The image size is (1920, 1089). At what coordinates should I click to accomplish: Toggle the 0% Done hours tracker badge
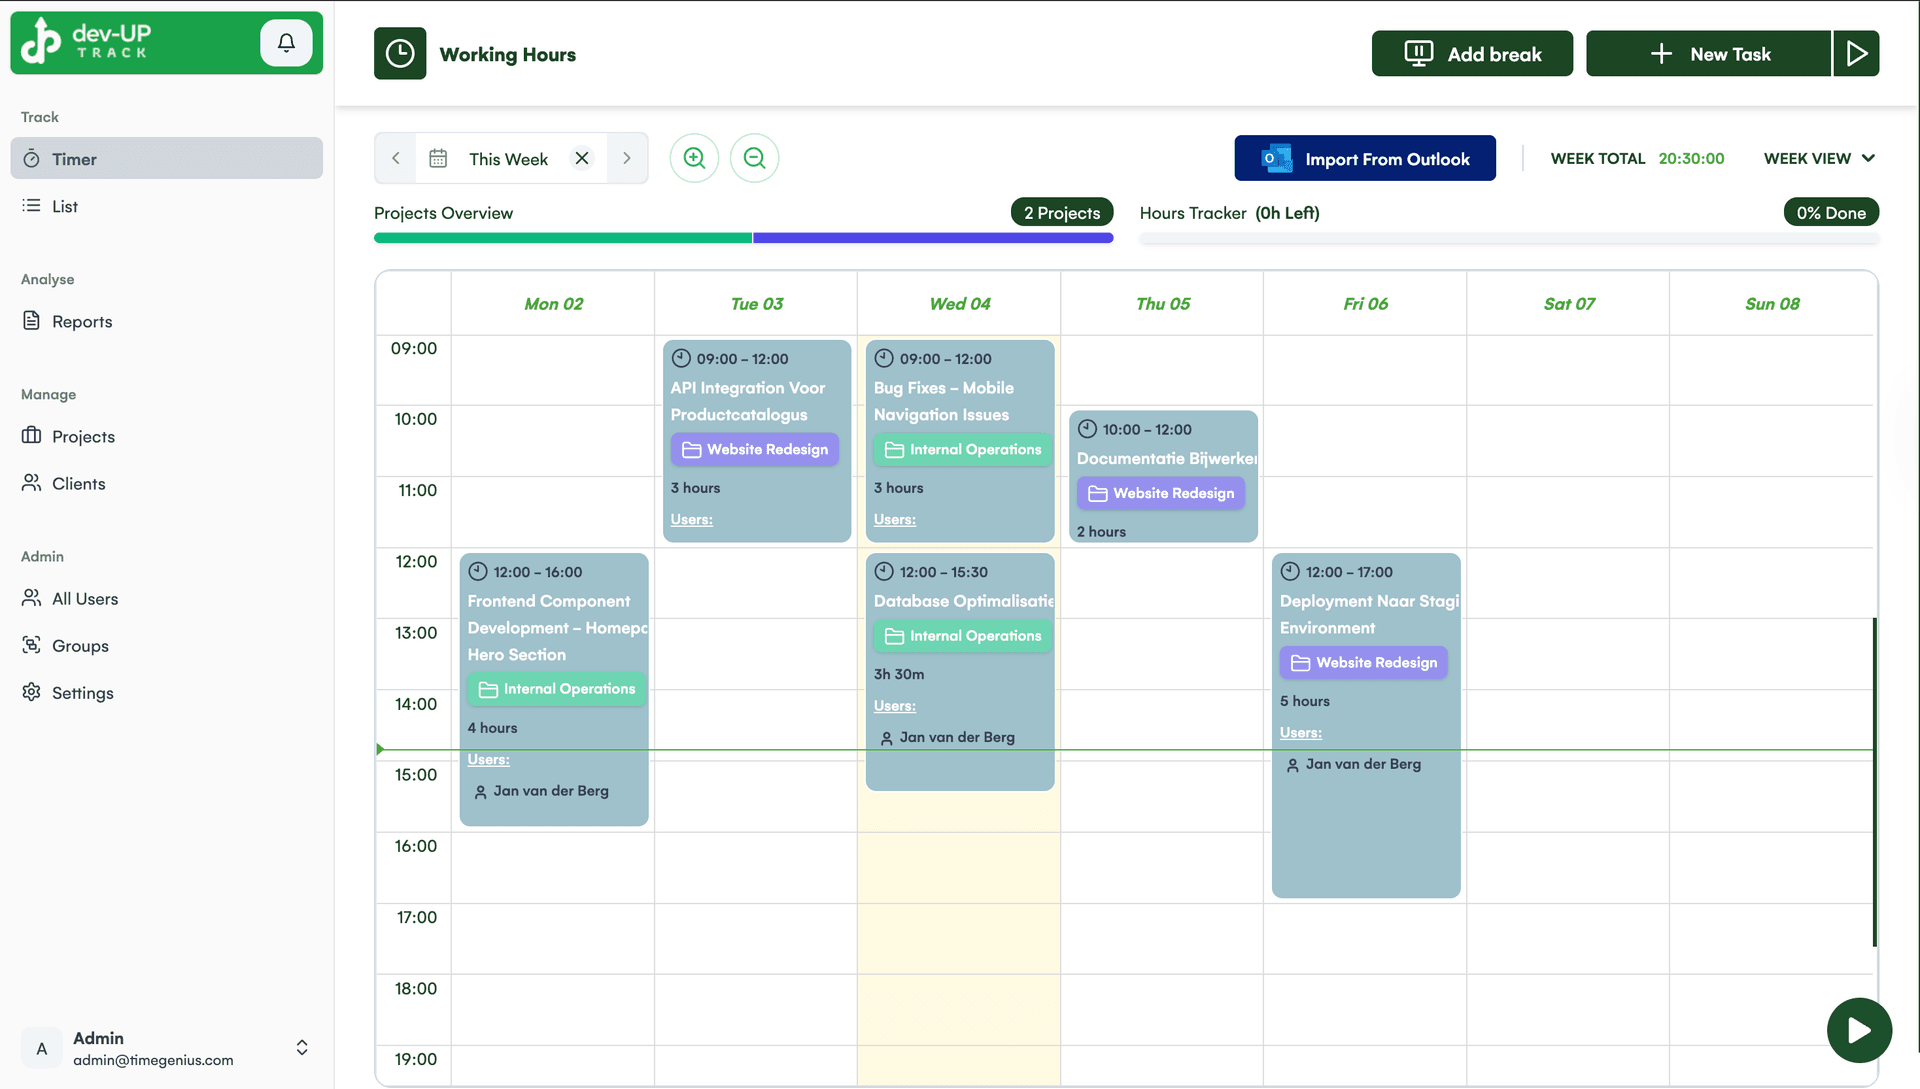click(1831, 212)
